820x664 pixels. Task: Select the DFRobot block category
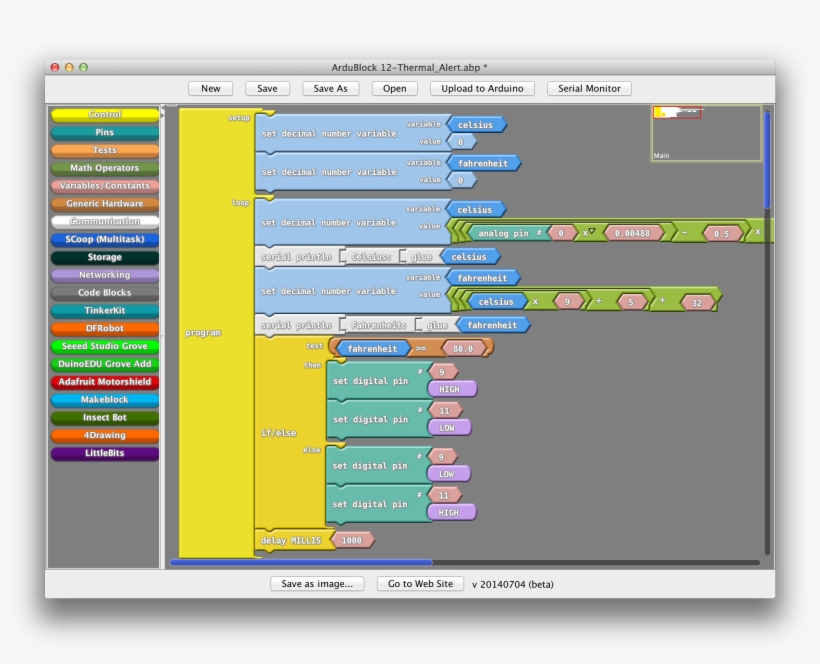[x=103, y=327]
